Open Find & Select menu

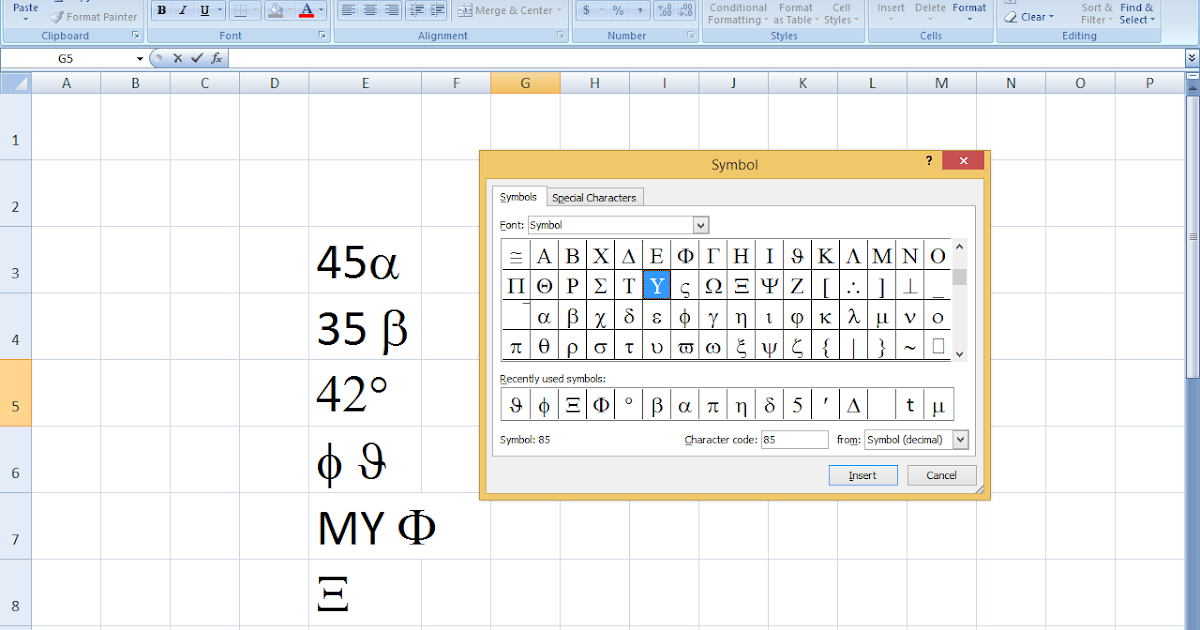pyautogui.click(x=1137, y=13)
